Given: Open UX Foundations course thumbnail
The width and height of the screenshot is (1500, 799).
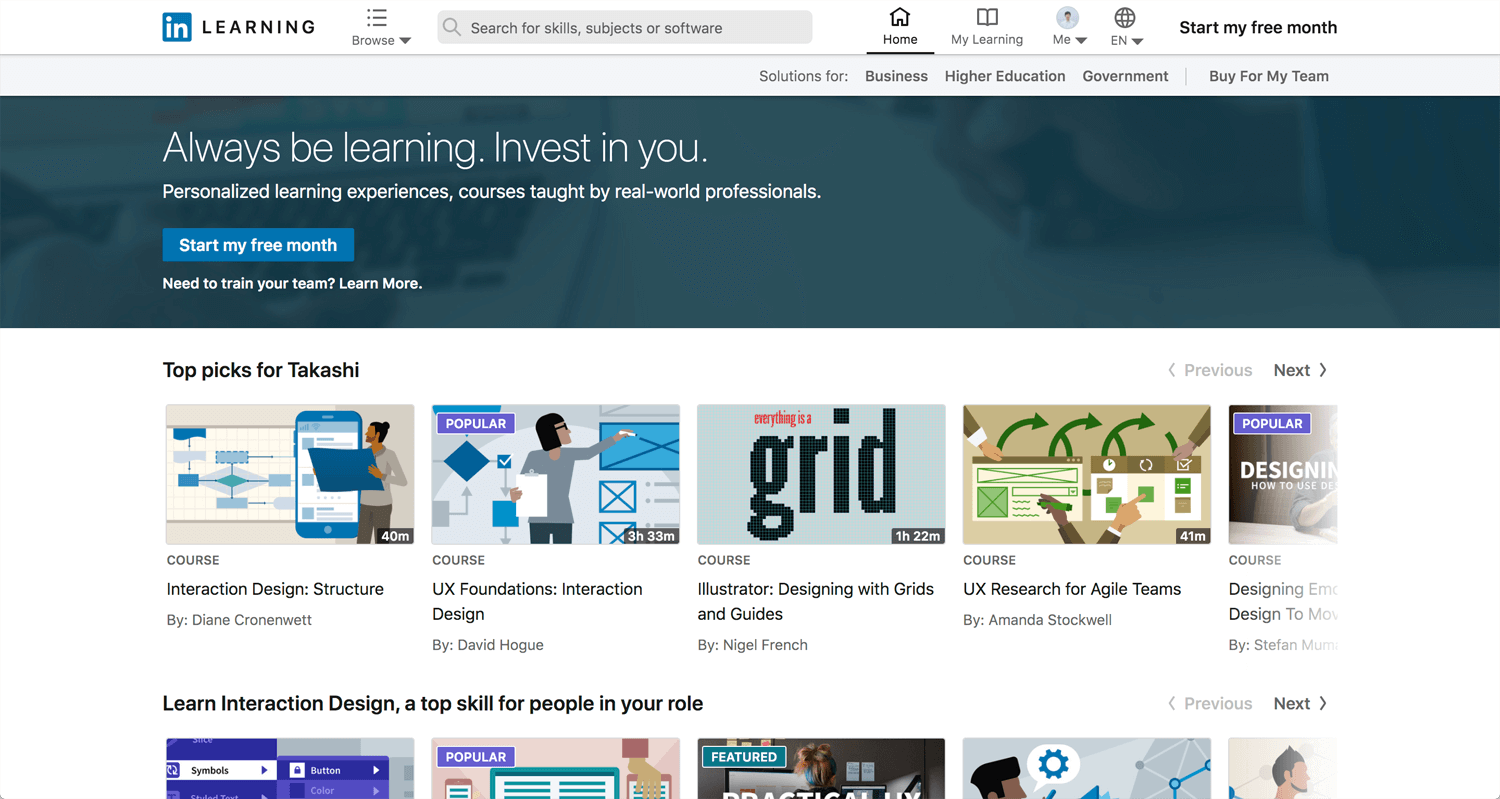Looking at the screenshot, I should (x=556, y=474).
